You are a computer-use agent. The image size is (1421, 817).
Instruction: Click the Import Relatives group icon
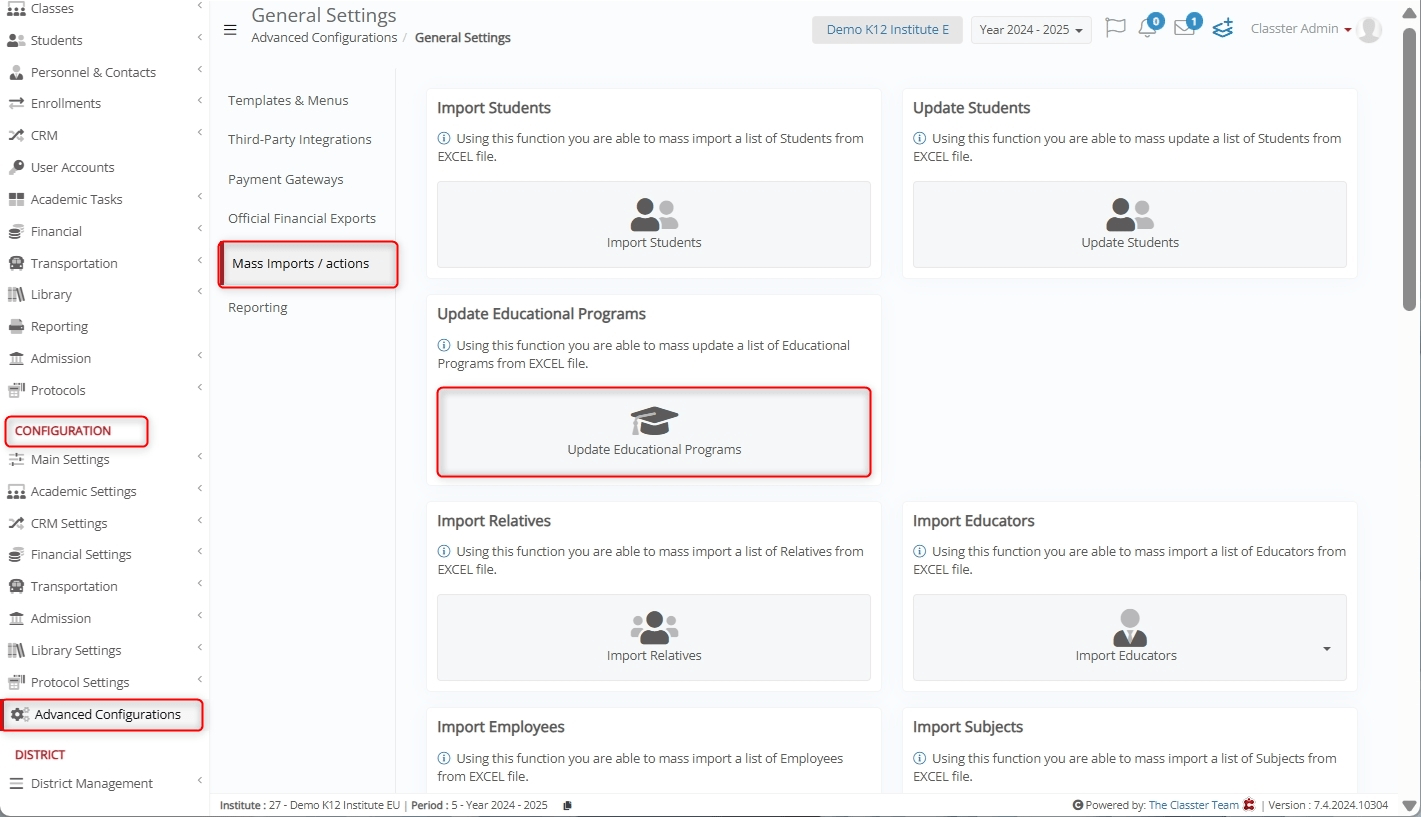coord(654,627)
